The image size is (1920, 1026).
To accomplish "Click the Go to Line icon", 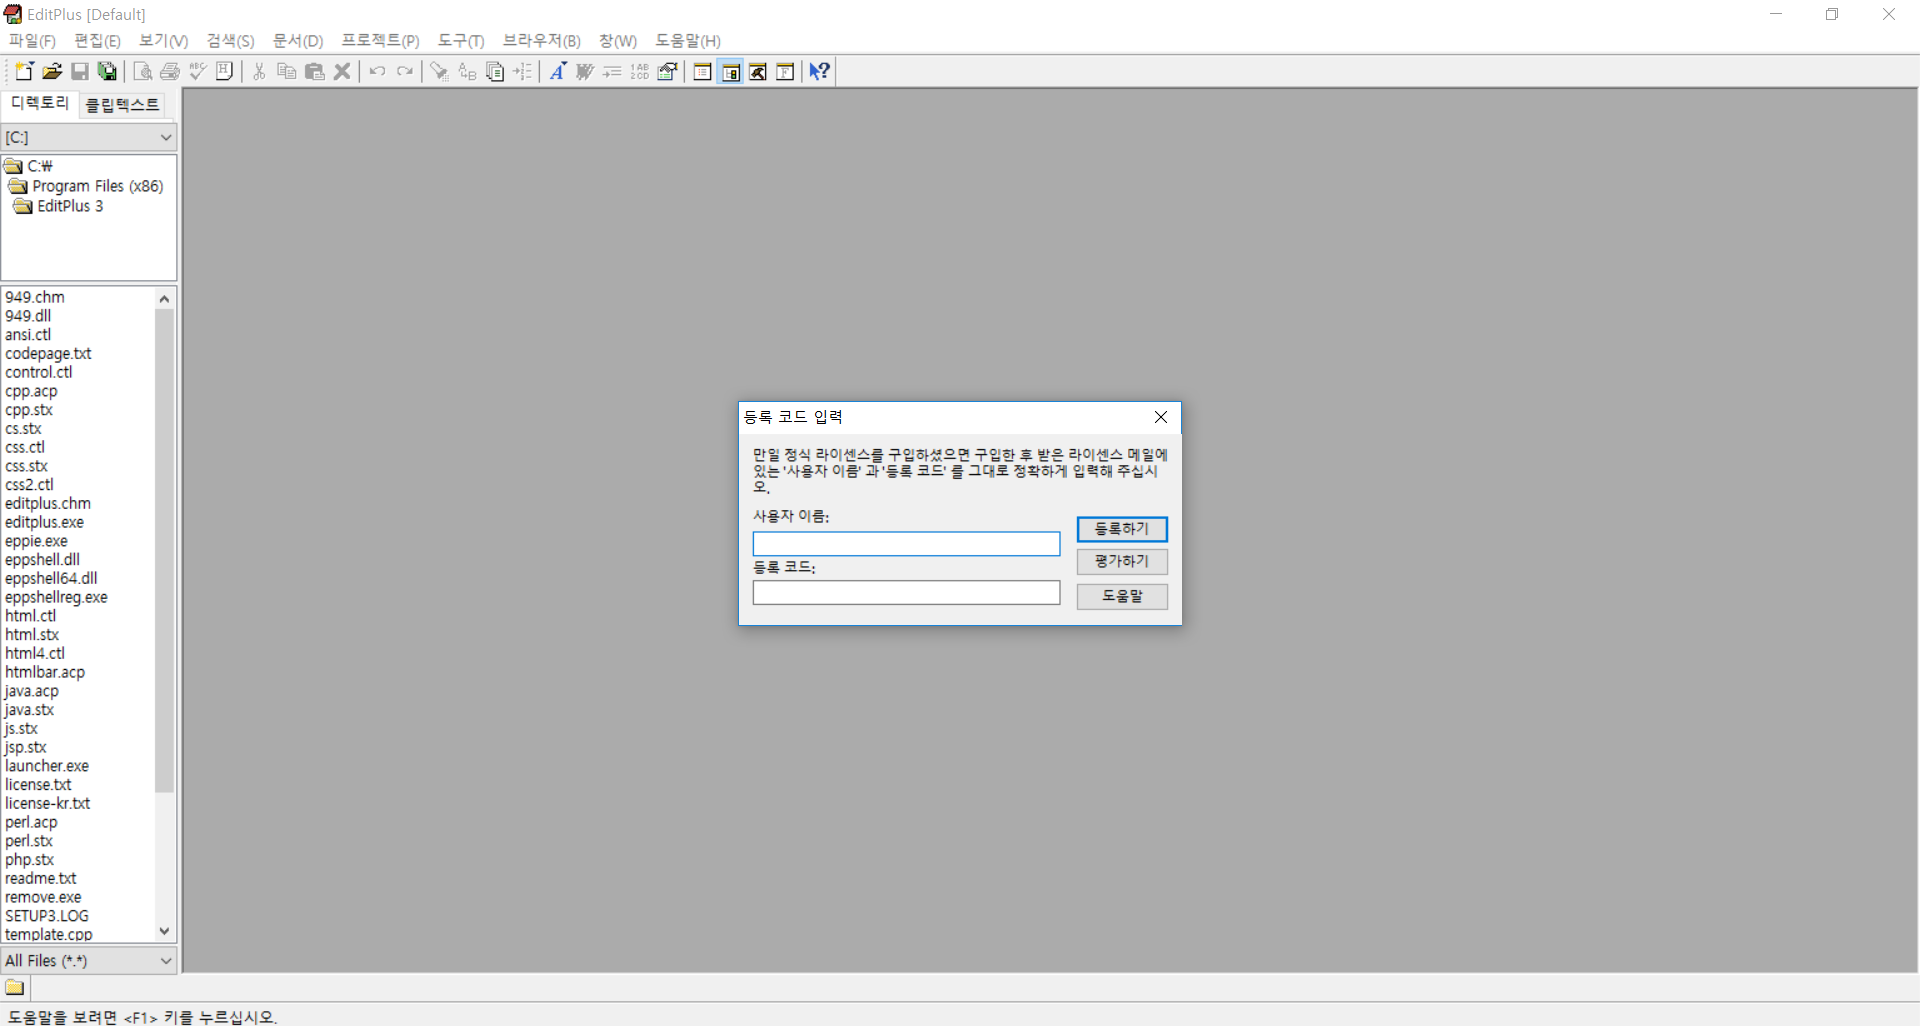I will [x=522, y=71].
